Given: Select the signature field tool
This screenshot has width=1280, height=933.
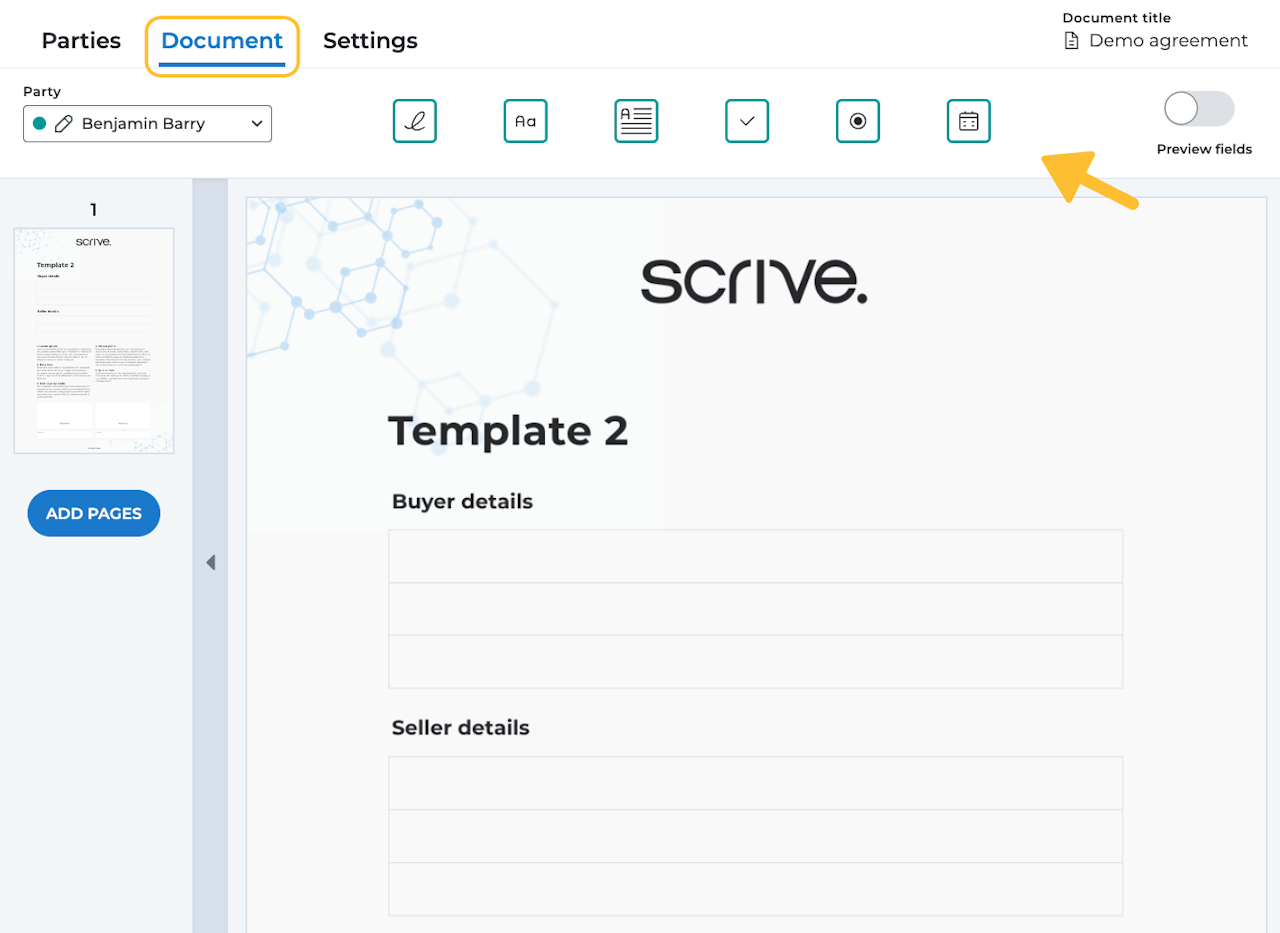Looking at the screenshot, I should tap(415, 121).
